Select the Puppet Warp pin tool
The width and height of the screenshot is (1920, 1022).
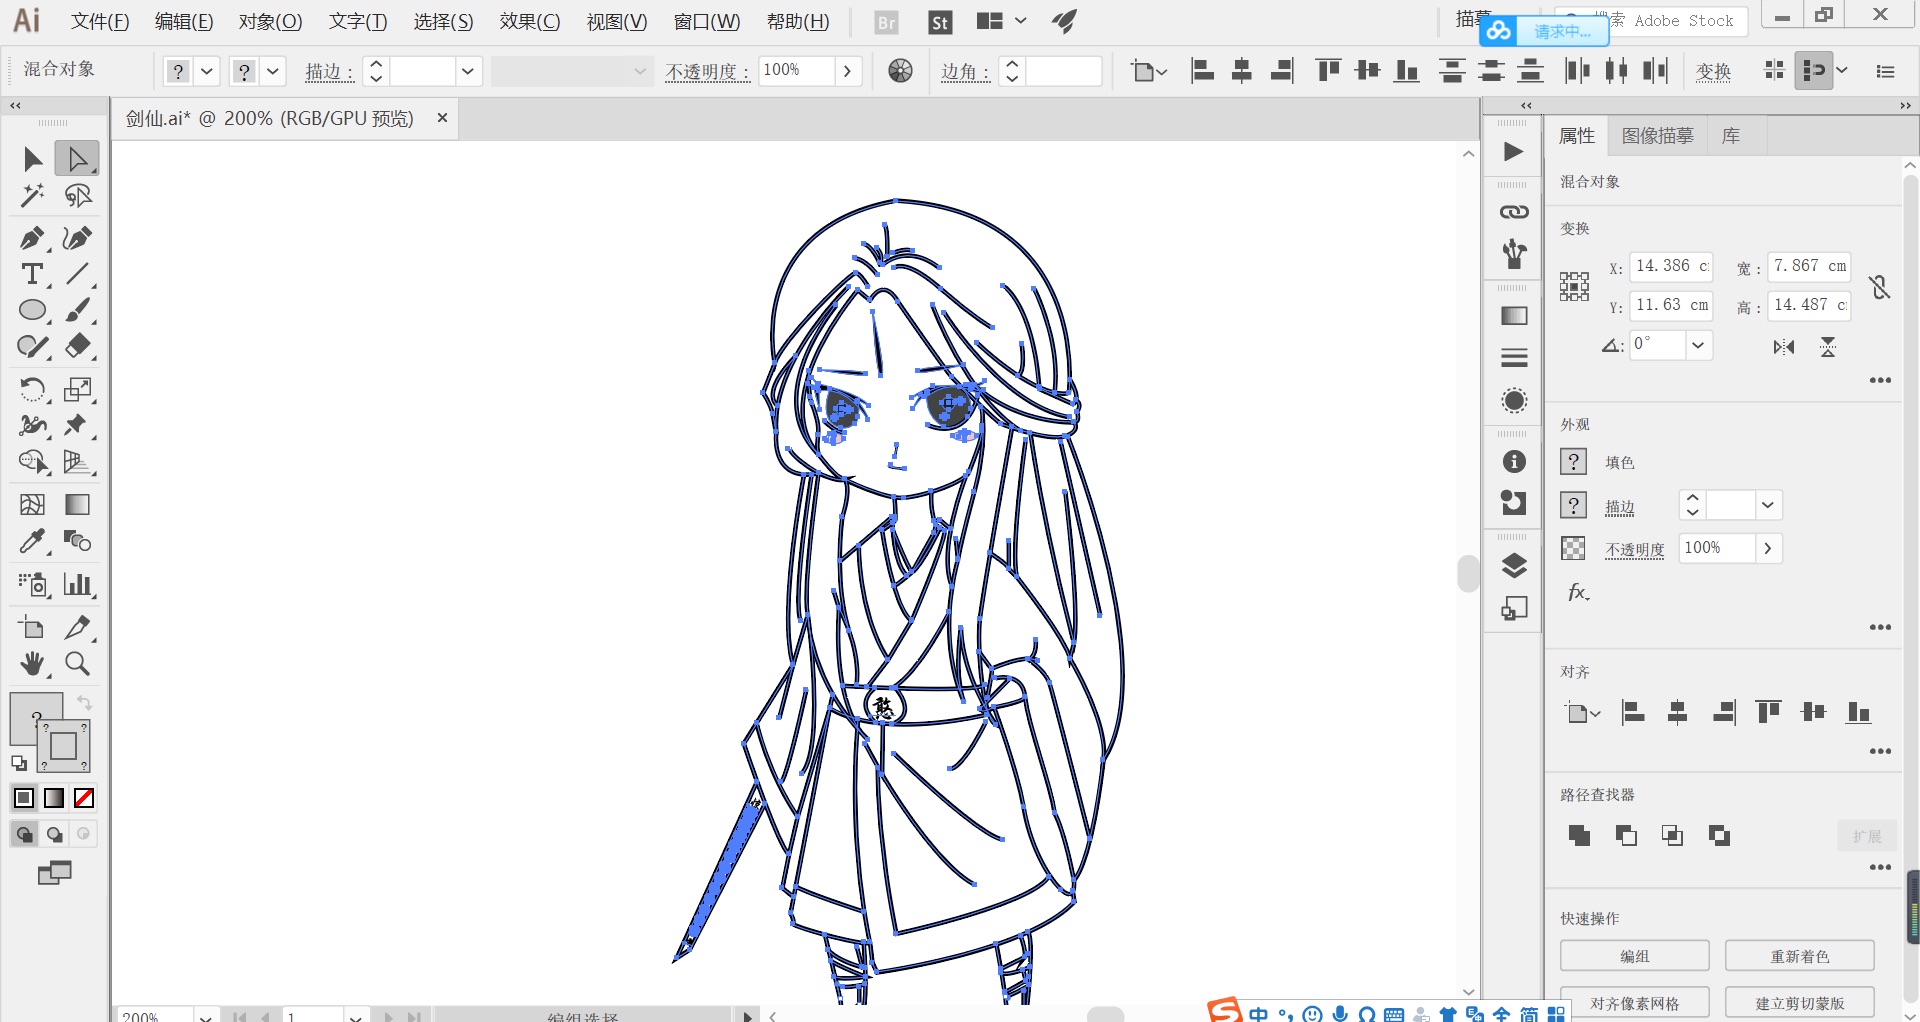click(77, 425)
